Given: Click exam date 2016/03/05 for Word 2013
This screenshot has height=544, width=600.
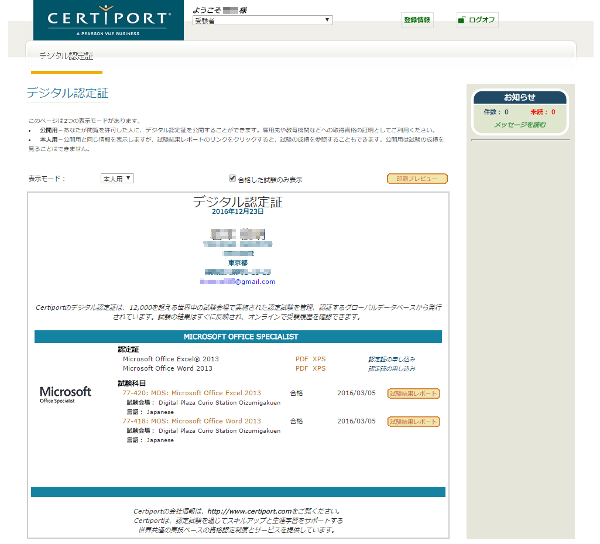Looking at the screenshot, I should (356, 421).
